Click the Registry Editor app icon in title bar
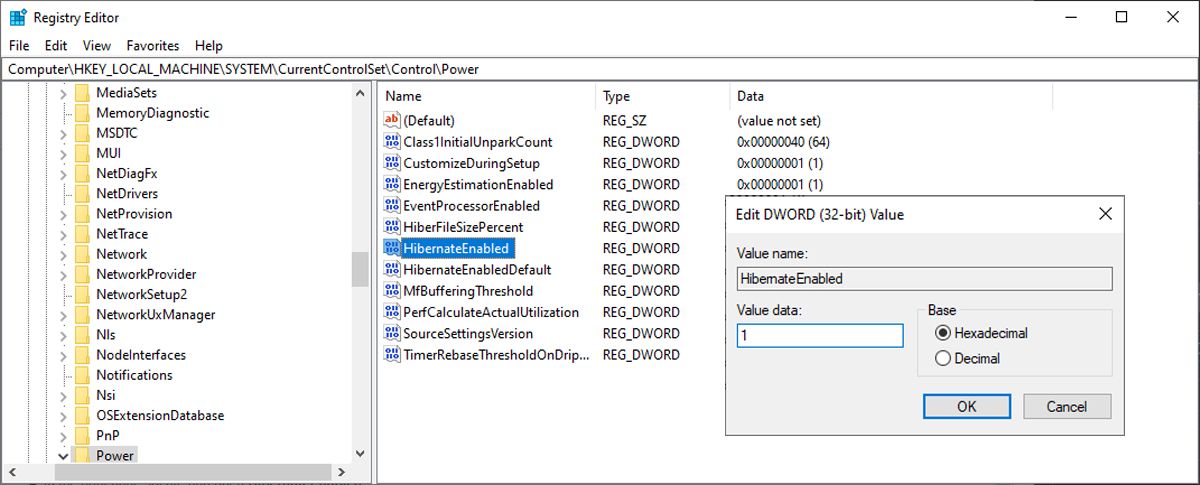This screenshot has height=485, width=1200. (x=17, y=17)
